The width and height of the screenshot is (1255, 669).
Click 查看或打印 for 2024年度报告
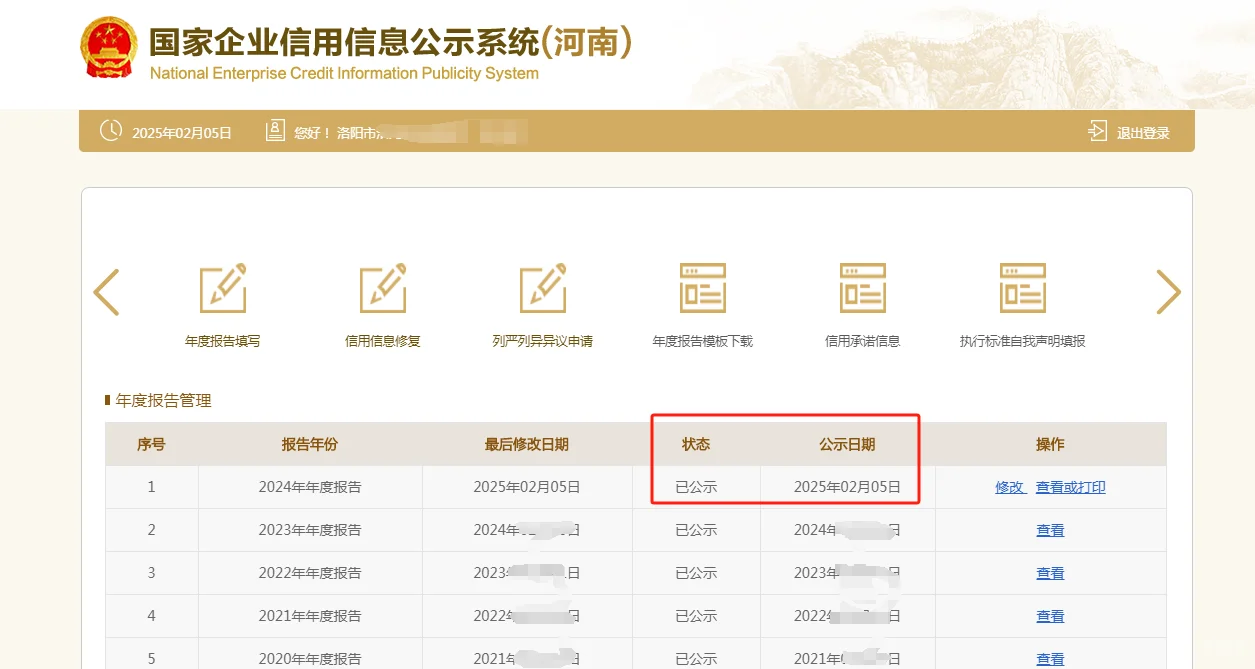tap(1071, 487)
